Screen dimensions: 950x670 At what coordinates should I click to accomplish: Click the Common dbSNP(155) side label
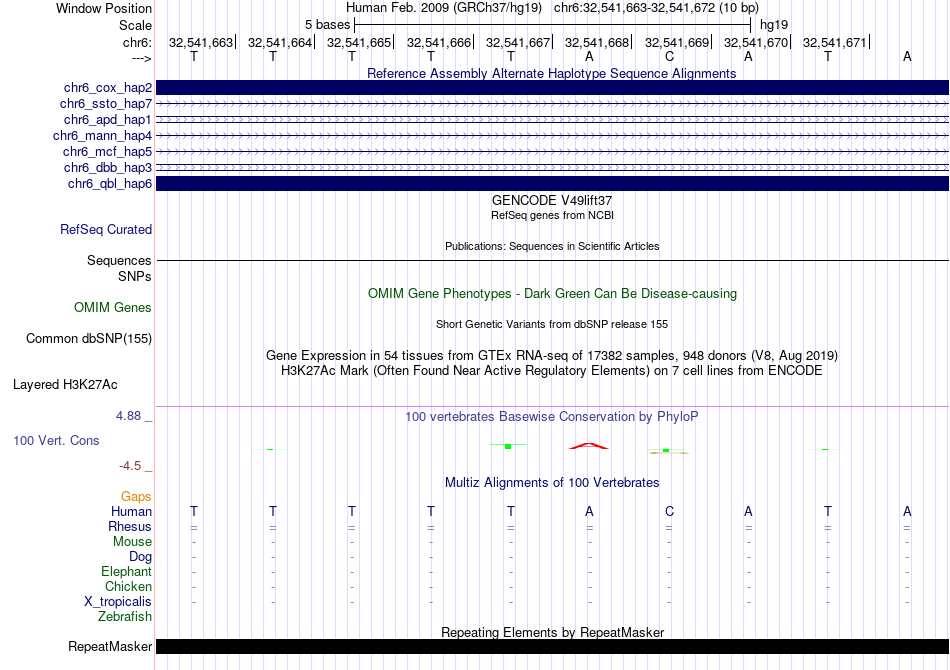[x=89, y=339]
